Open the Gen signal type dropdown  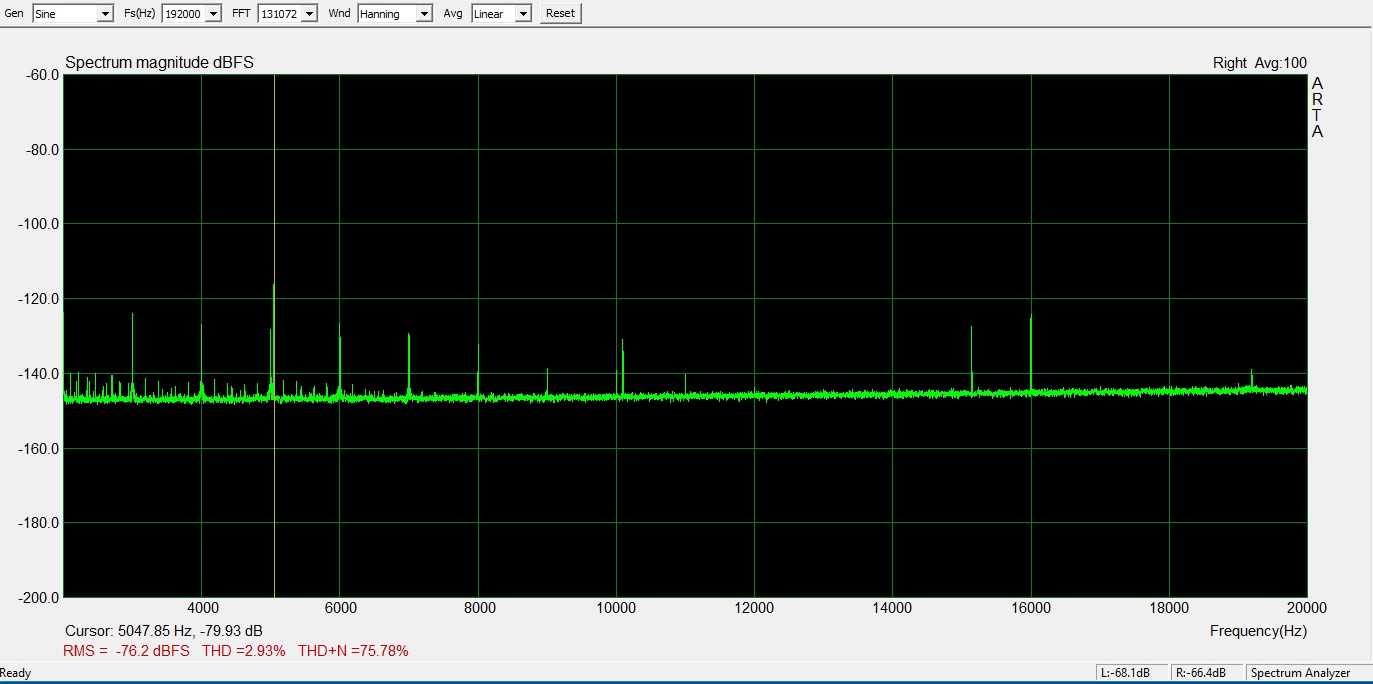click(x=73, y=14)
